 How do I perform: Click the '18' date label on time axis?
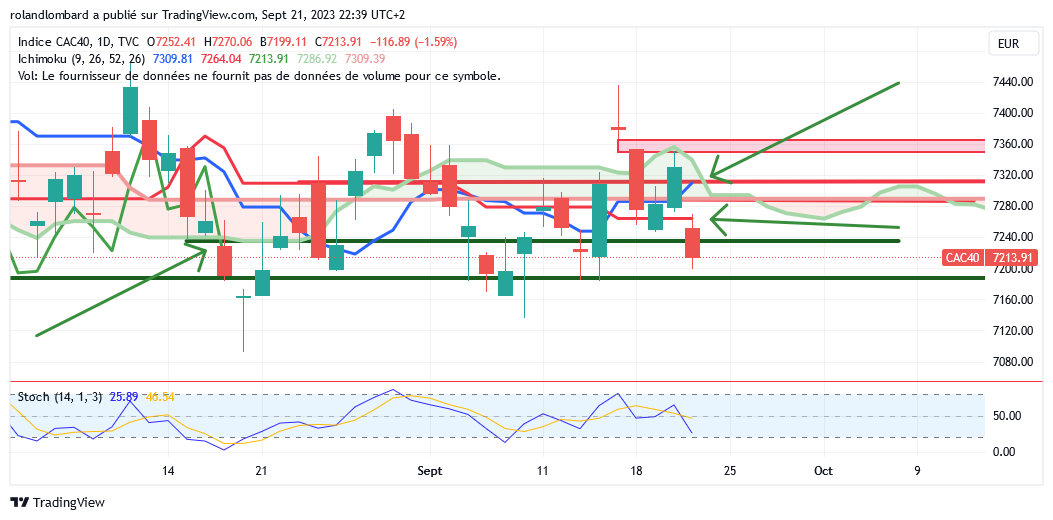tap(637, 471)
